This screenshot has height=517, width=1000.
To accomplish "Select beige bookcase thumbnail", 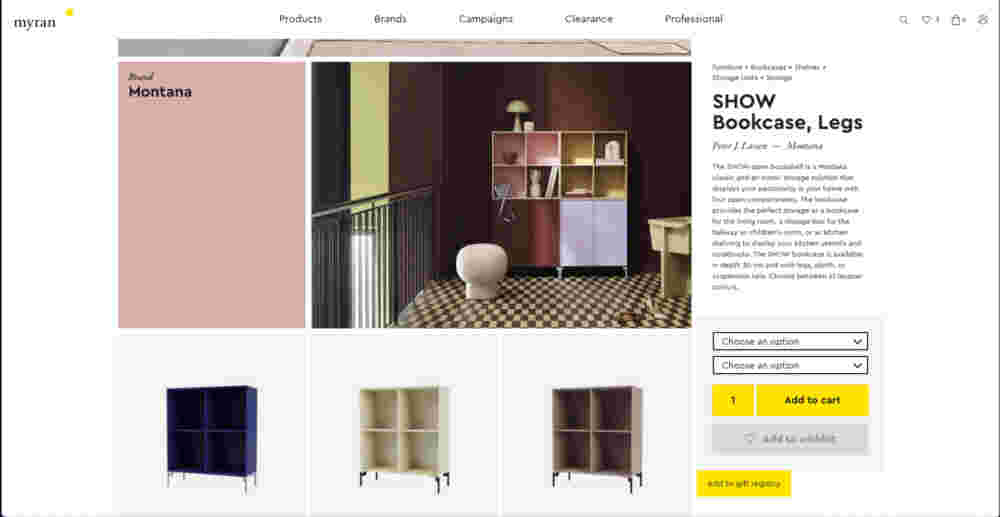I will coord(404,438).
